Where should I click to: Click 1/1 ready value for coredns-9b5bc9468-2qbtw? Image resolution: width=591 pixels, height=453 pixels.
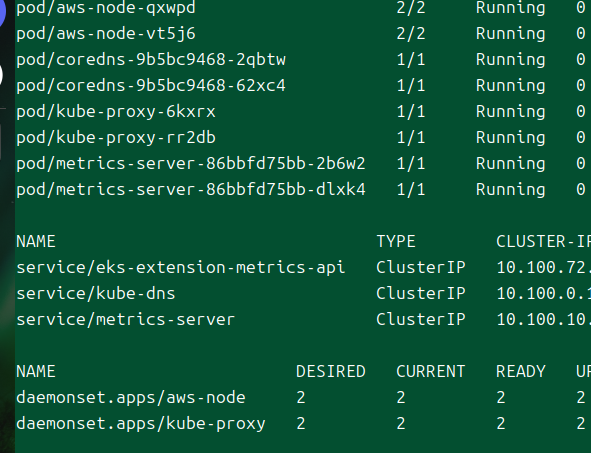tap(411, 60)
